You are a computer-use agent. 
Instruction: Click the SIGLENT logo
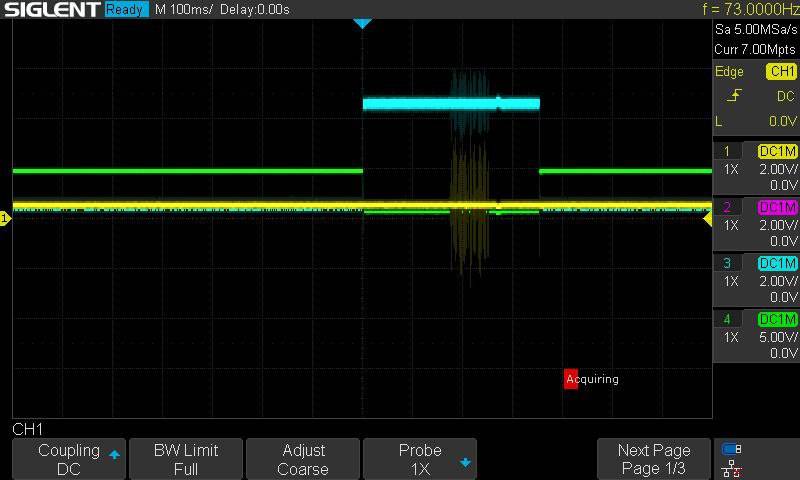click(52, 9)
